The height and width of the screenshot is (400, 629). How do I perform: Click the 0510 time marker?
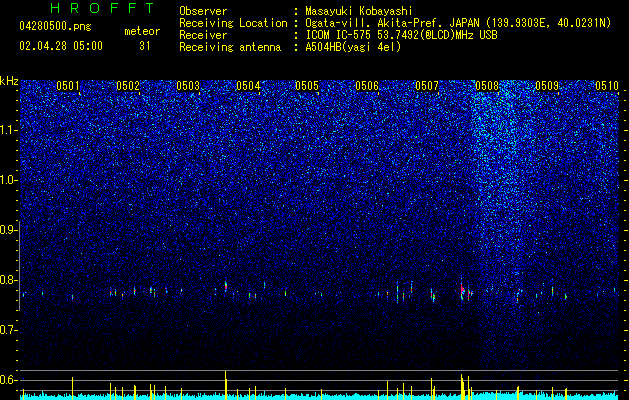click(607, 85)
